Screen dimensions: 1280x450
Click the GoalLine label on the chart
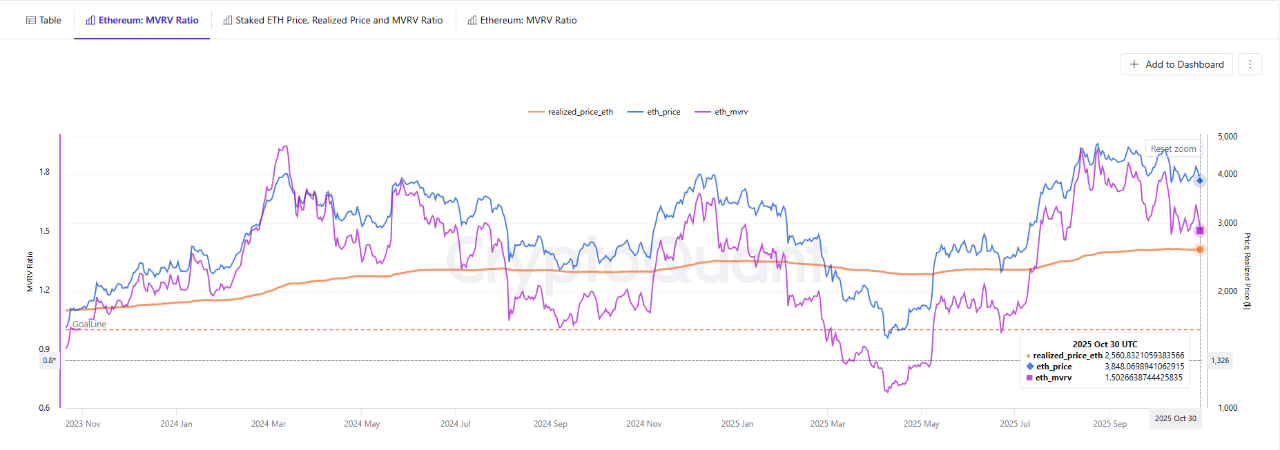click(89, 324)
